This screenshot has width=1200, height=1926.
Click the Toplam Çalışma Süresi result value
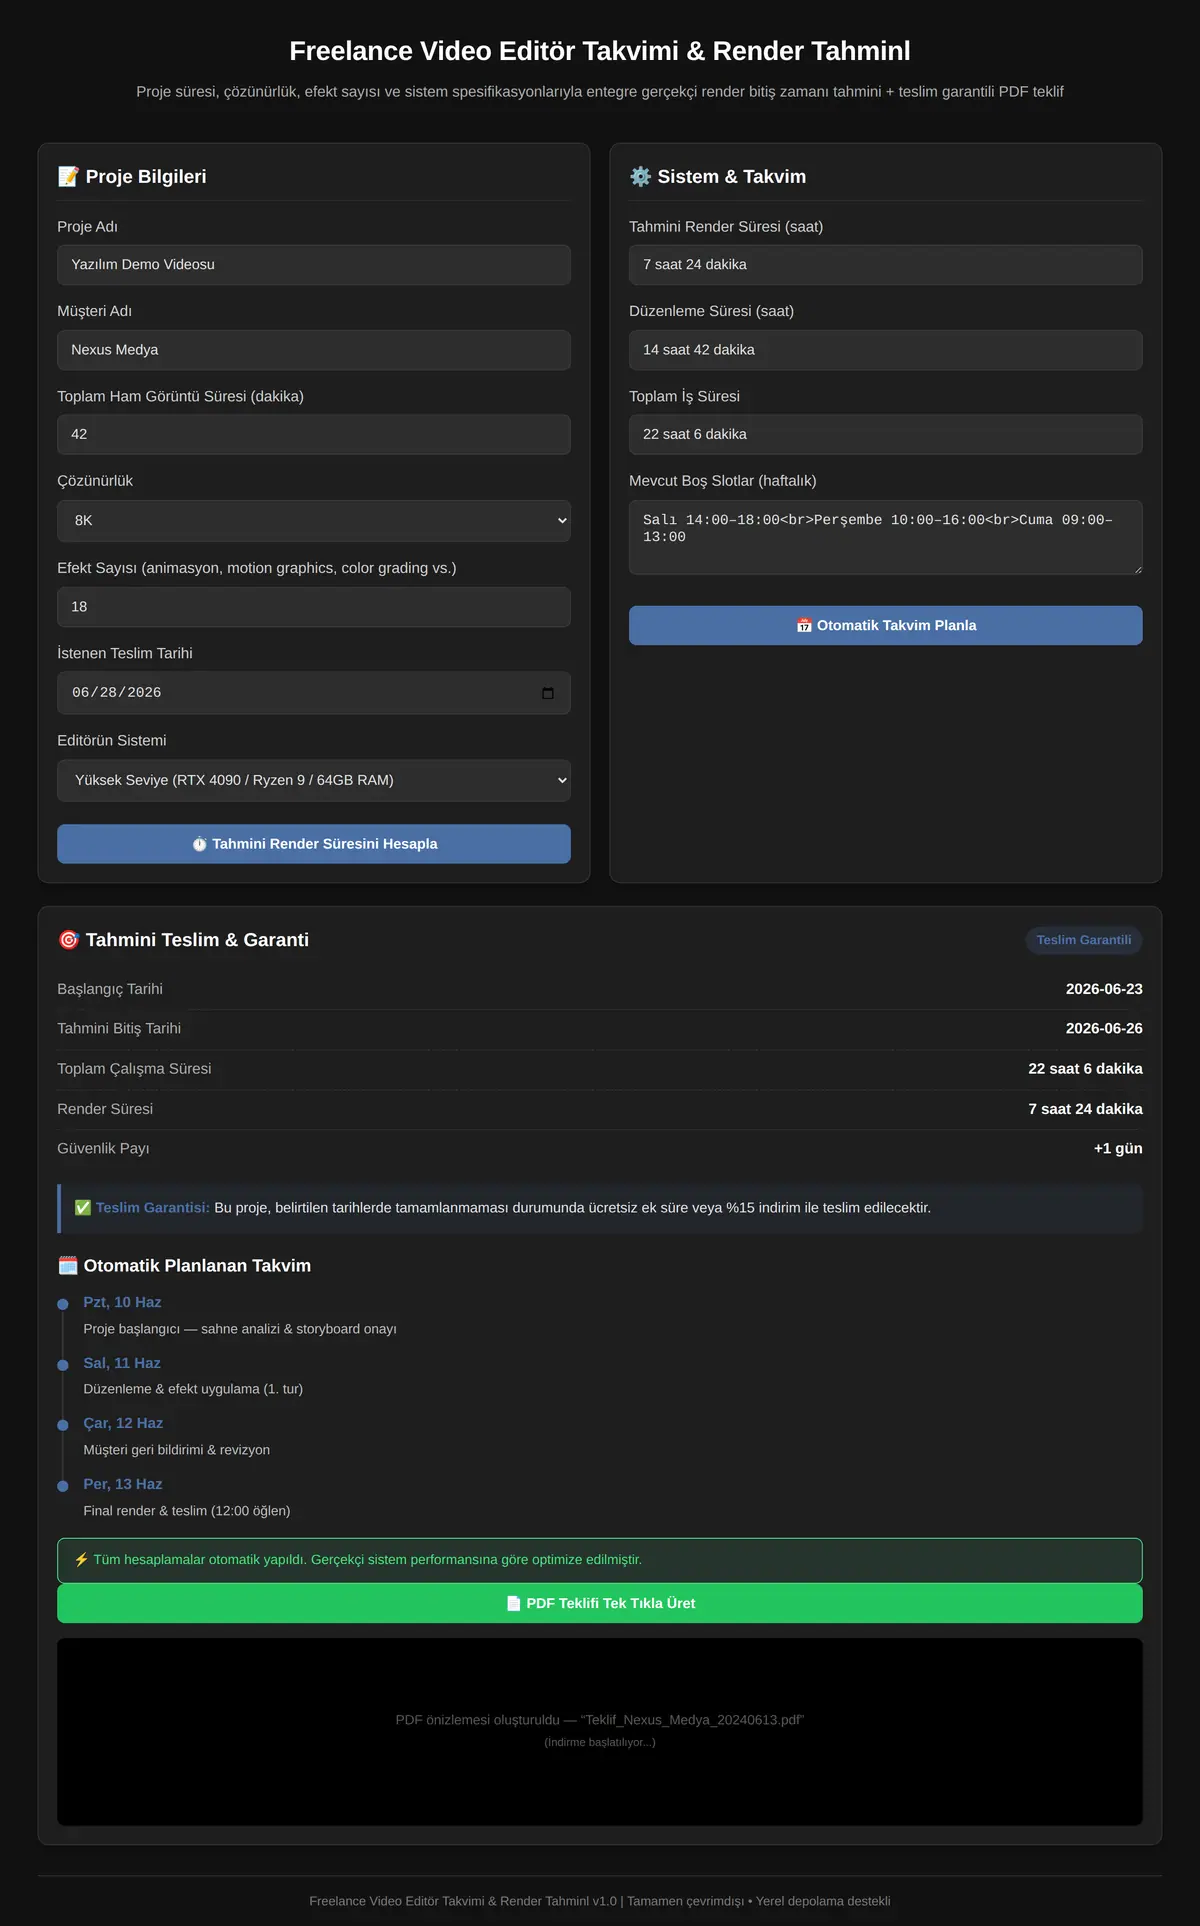(1085, 1069)
